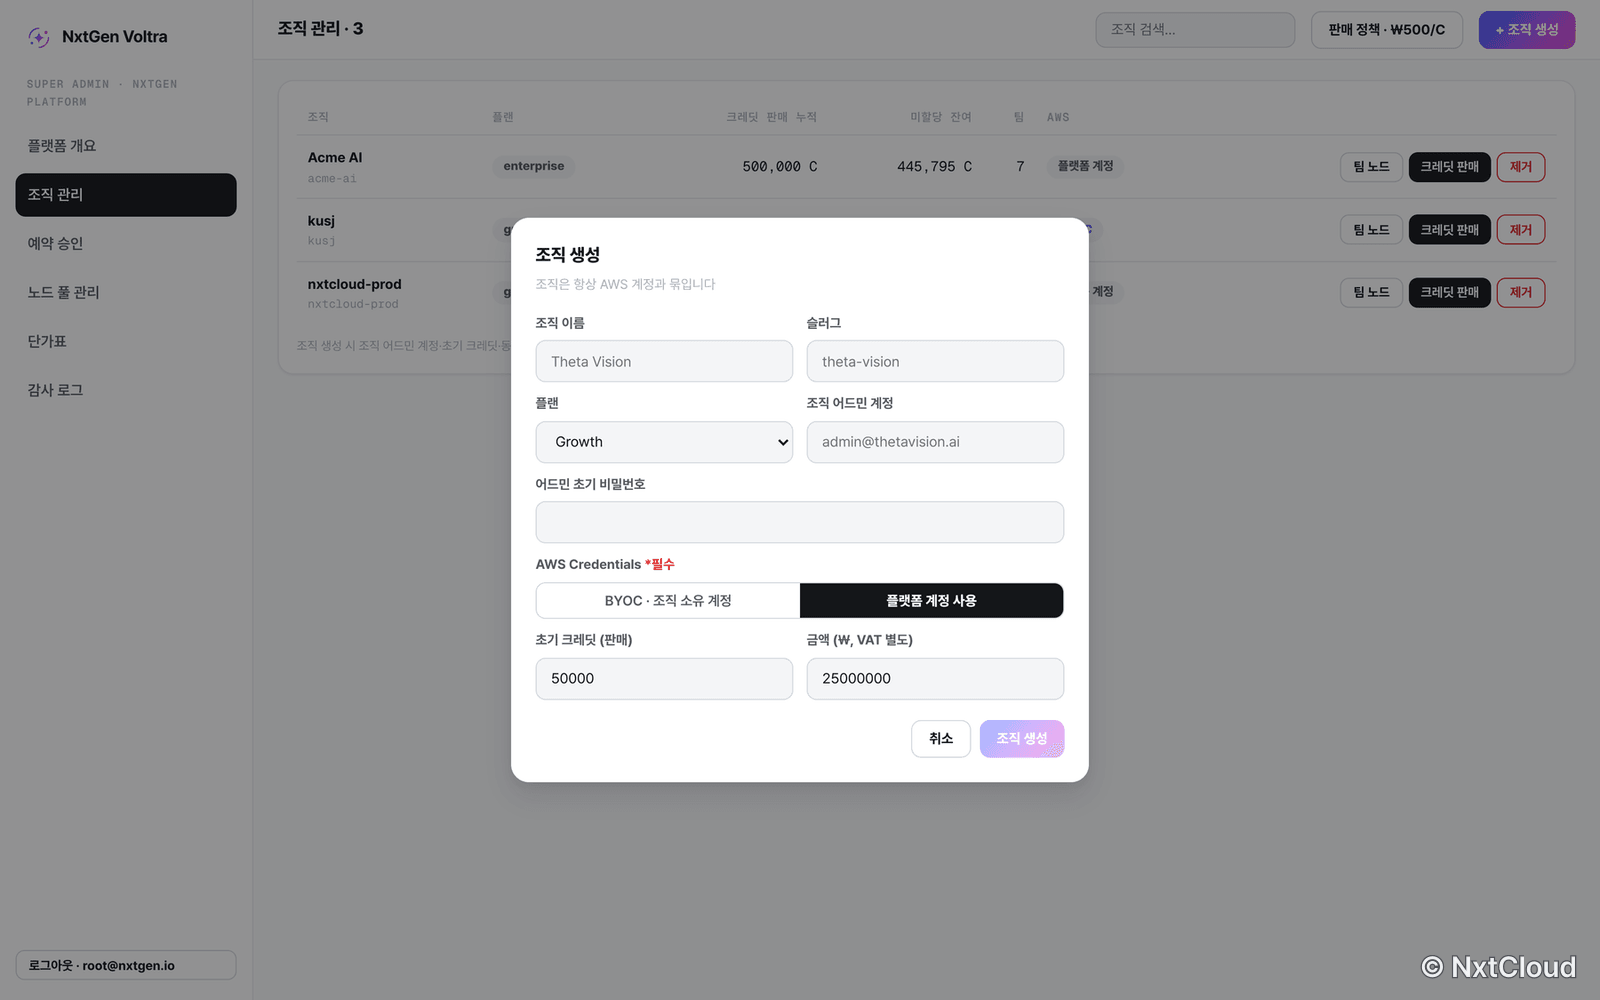Click the kusj organization name
Viewport: 1600px width, 1000px height.
coord(321,221)
